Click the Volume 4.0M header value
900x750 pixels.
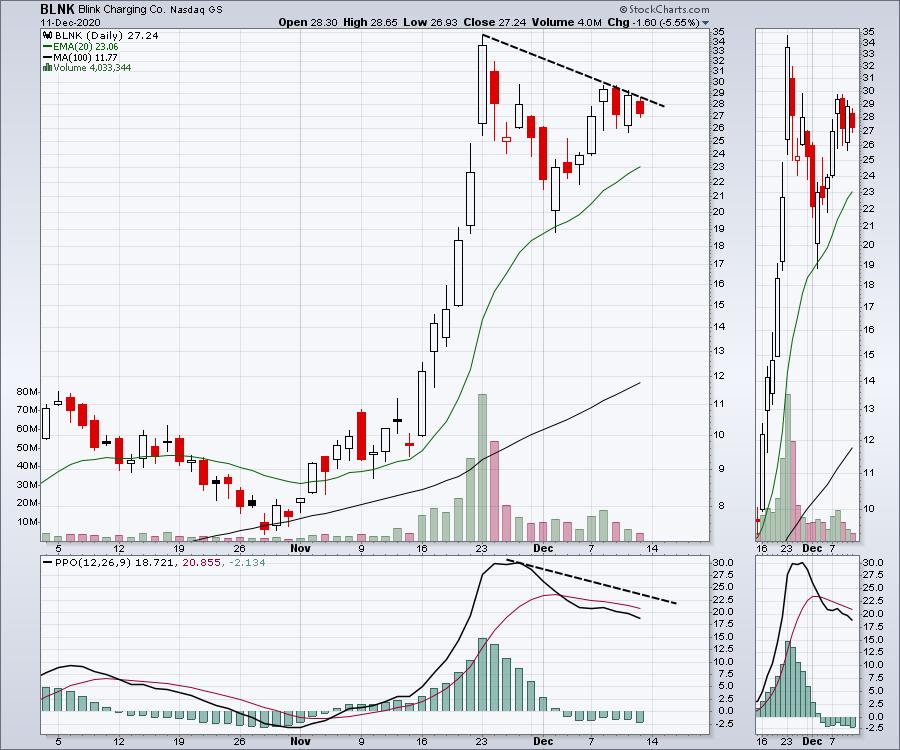[x=567, y=22]
